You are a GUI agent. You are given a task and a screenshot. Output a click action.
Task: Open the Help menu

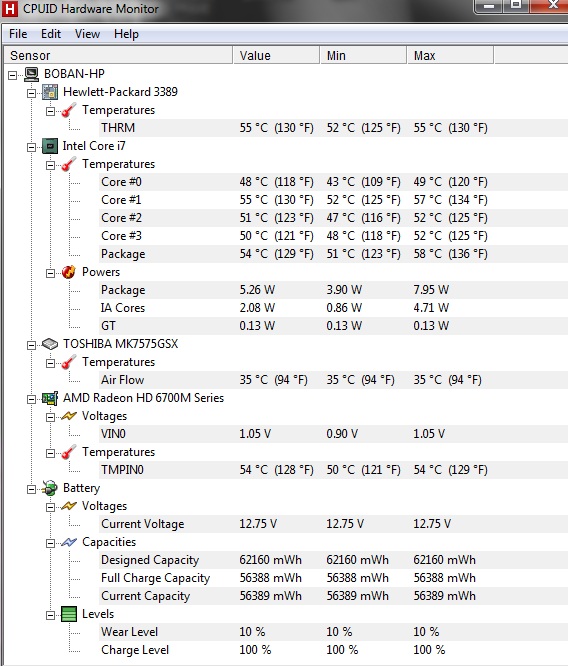pos(127,34)
